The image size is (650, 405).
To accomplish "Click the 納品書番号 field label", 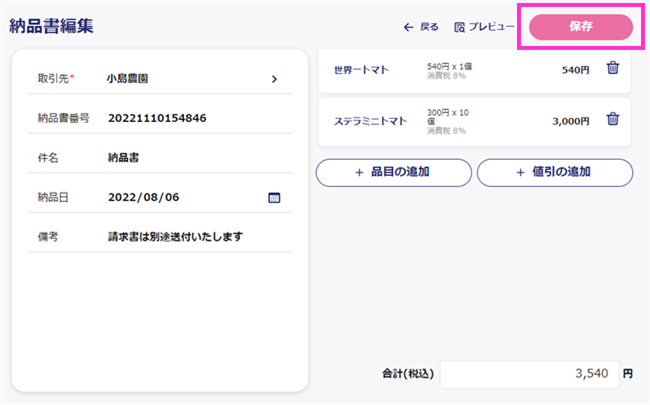I will point(63,118).
